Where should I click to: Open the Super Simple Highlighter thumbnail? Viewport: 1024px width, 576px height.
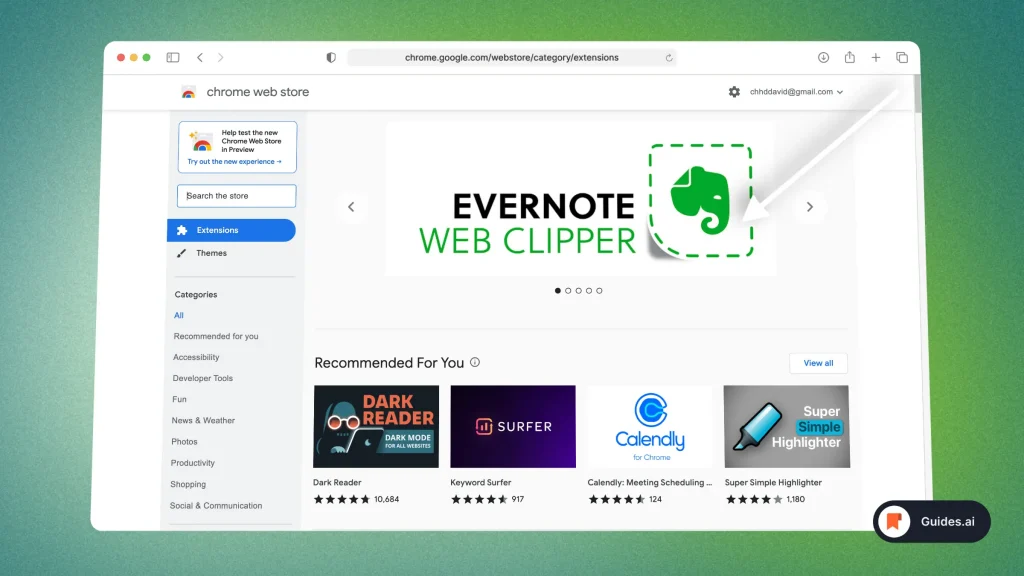click(787, 426)
